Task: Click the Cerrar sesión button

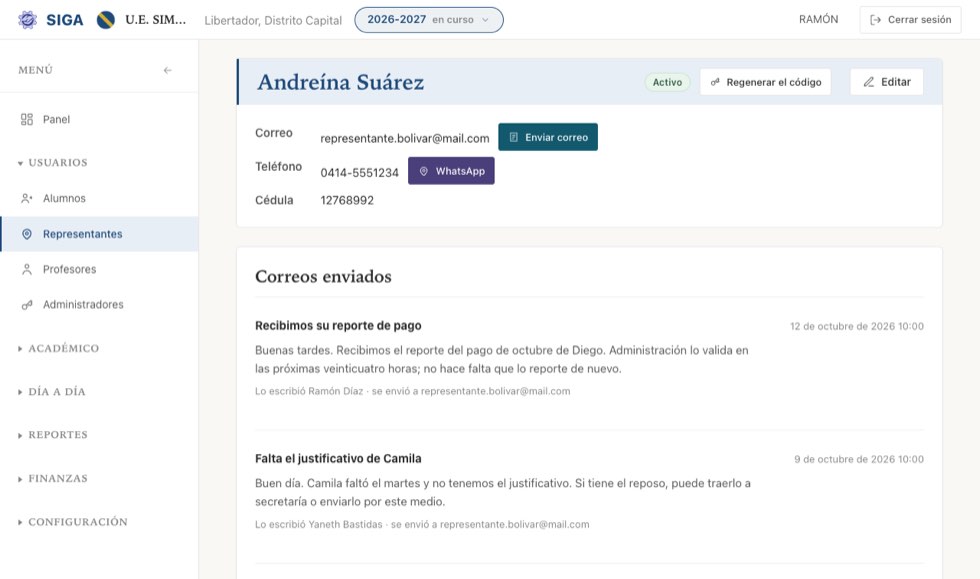Action: [910, 20]
